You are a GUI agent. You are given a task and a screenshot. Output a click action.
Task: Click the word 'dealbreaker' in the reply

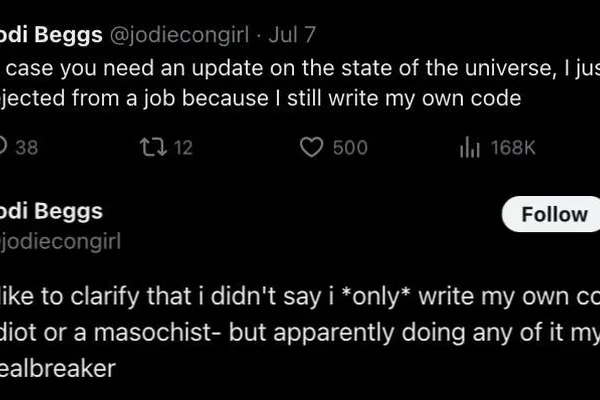coord(58,368)
